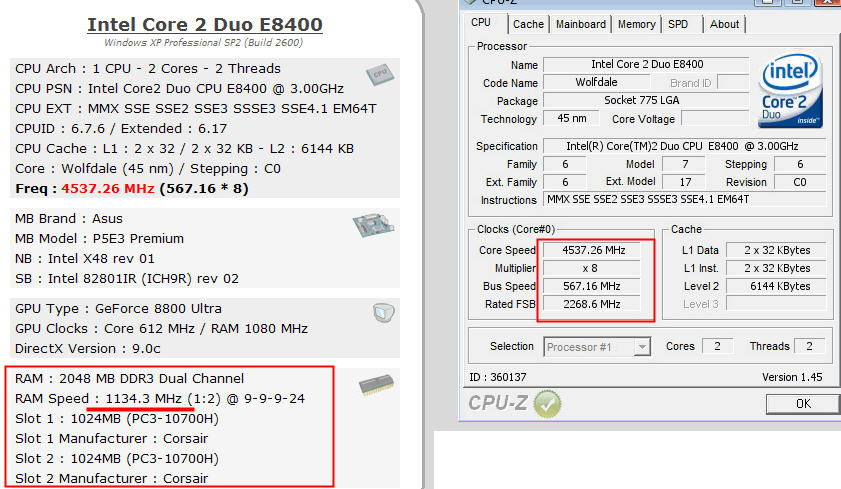
Task: Click the Name field showing Intel Core 2 Duo E8400
Action: [x=646, y=64]
